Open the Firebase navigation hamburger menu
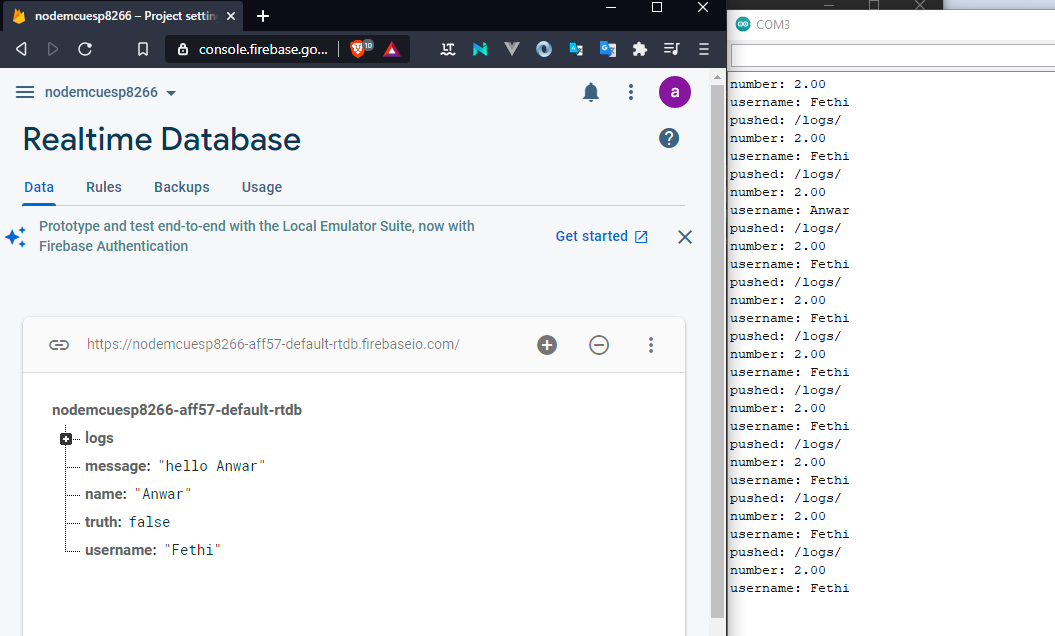Screen dimensions: 1055x636 25,92
